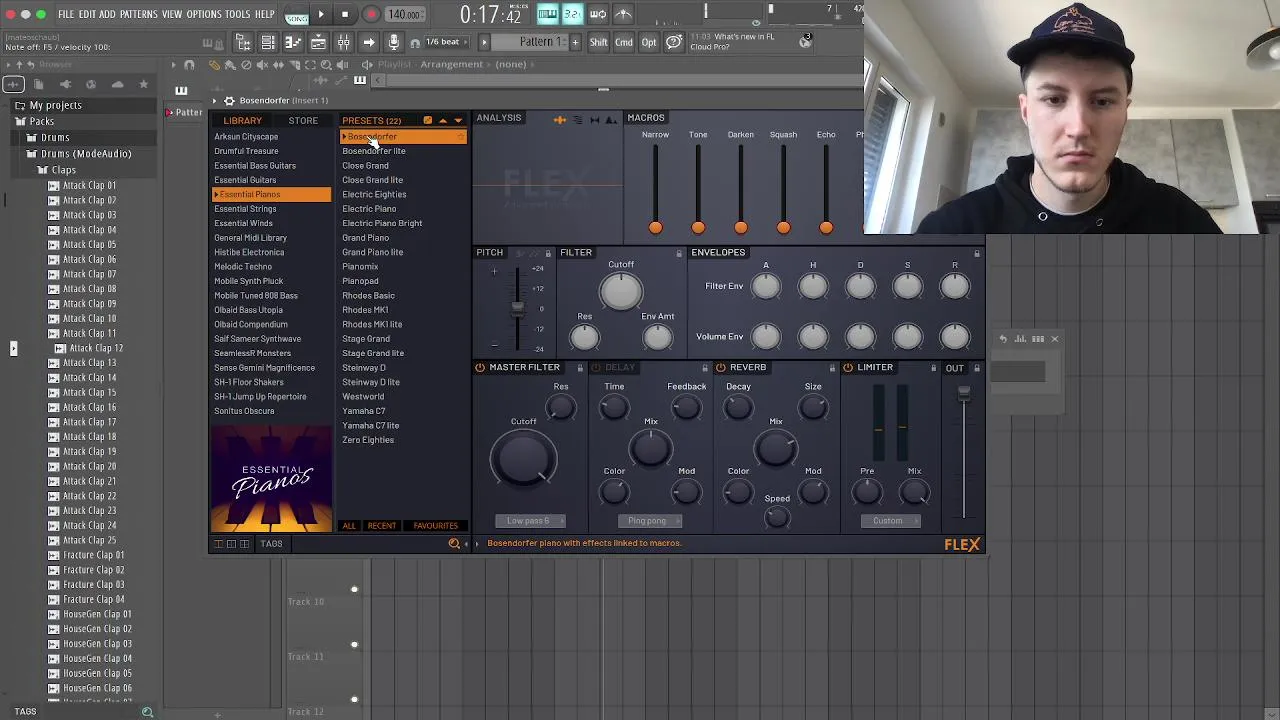Toggle the Master Filter power button
The width and height of the screenshot is (1280, 720).
480,367
